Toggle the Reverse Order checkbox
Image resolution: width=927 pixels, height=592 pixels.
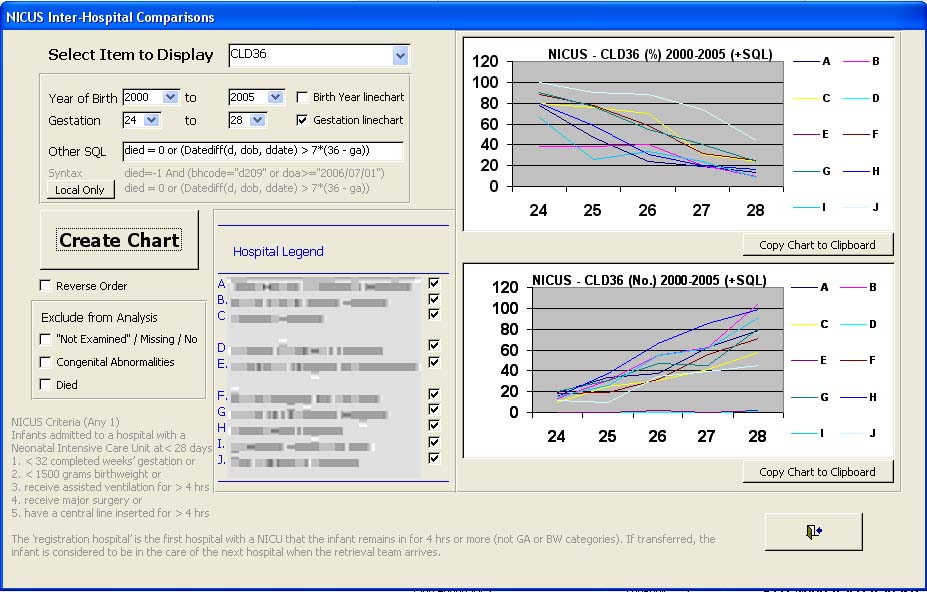point(46,286)
